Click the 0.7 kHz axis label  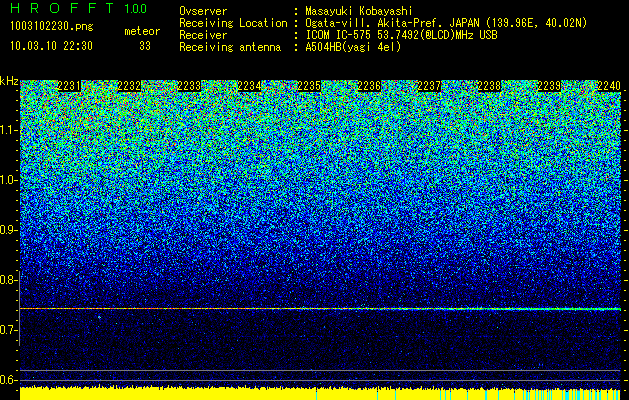(x=9, y=330)
